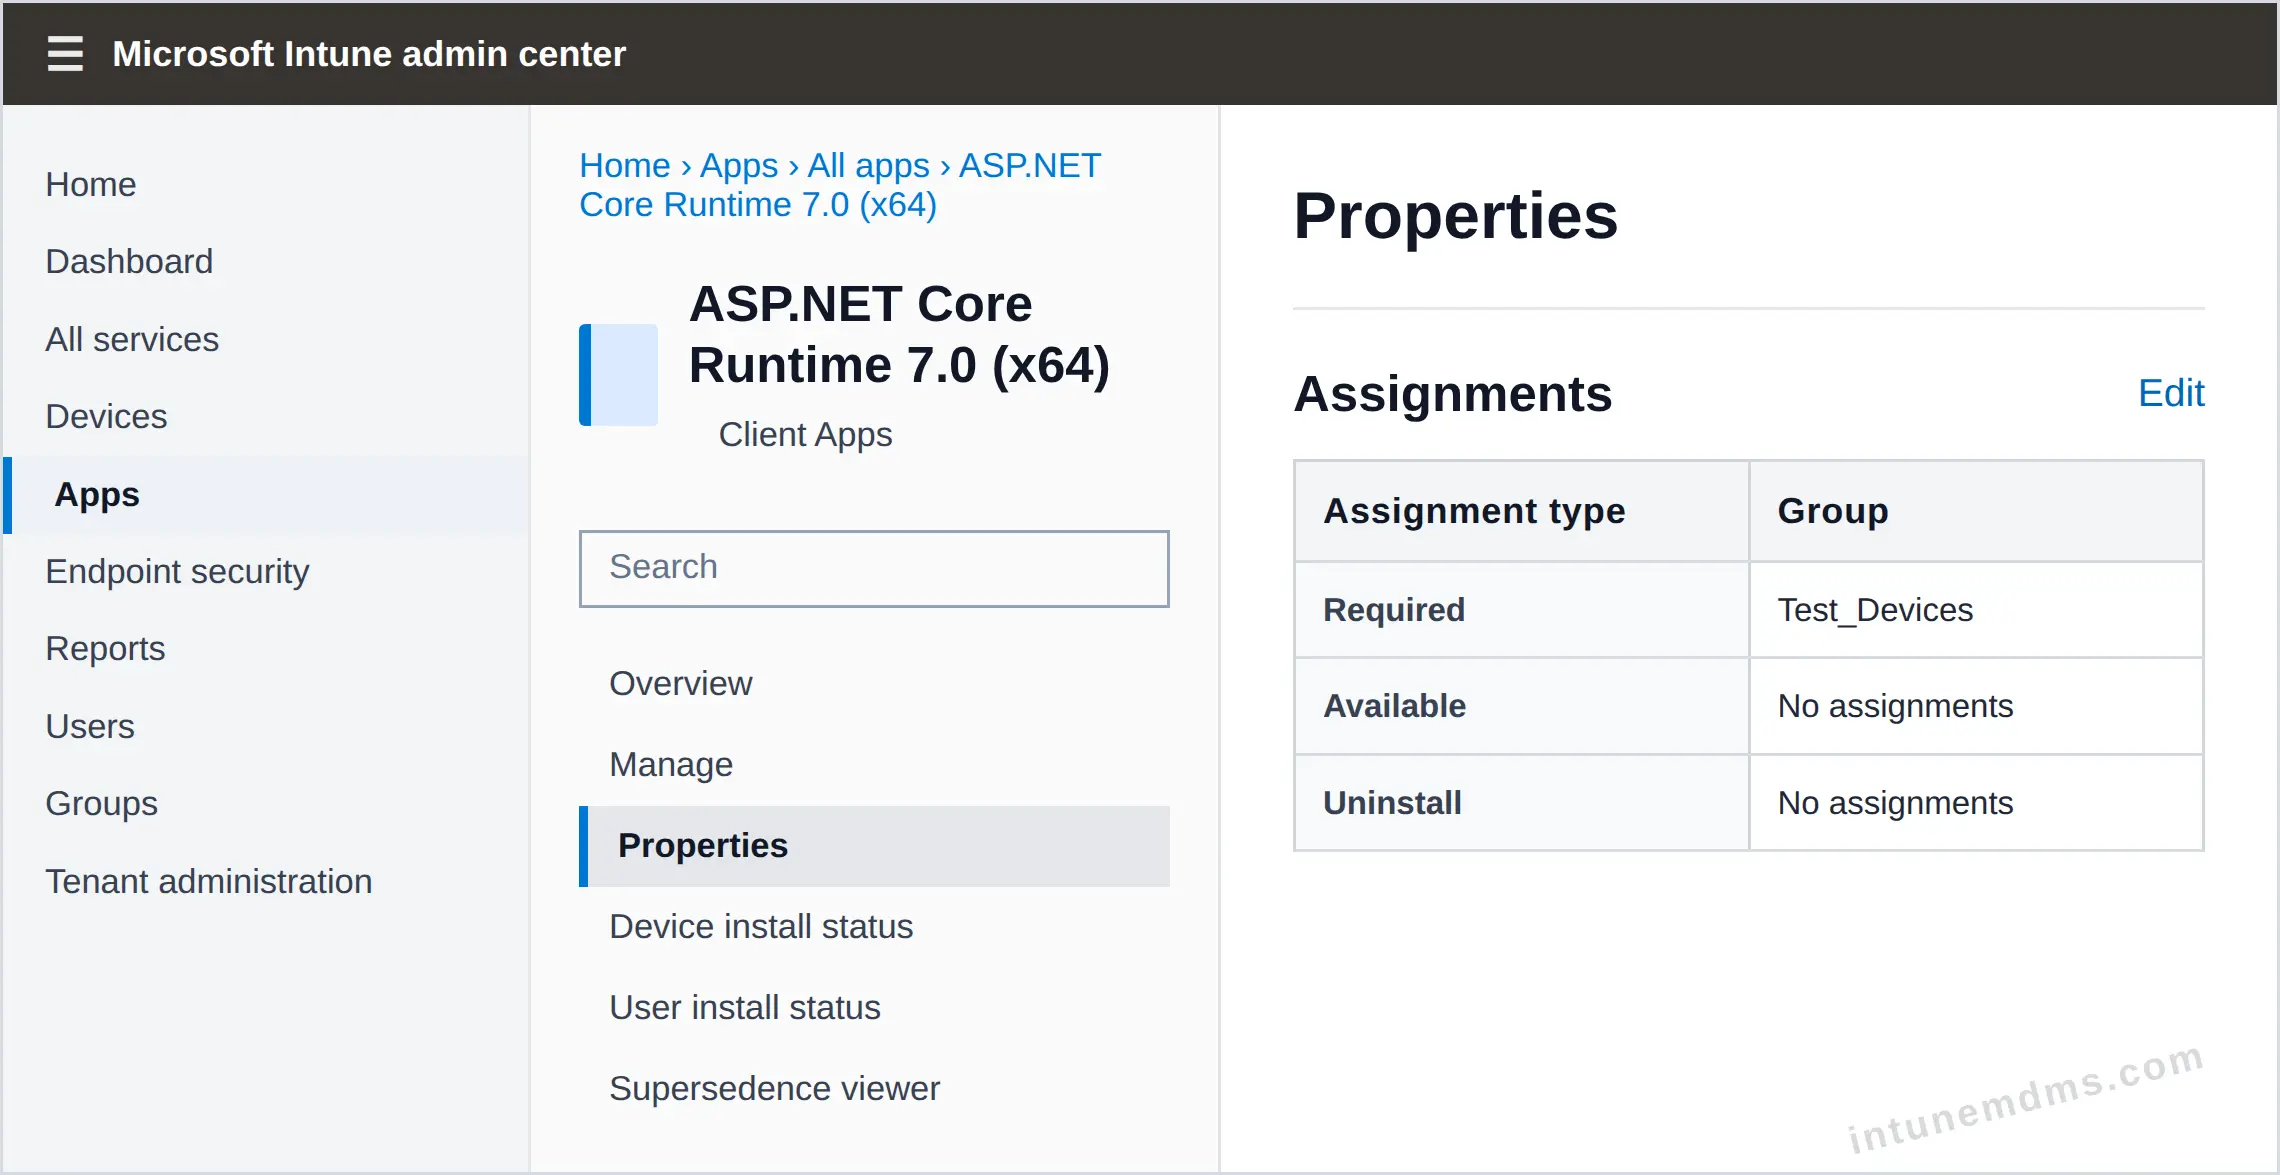Screen dimensions: 2280x1175
Task: Go to Home in left sidebar
Action: [91, 184]
